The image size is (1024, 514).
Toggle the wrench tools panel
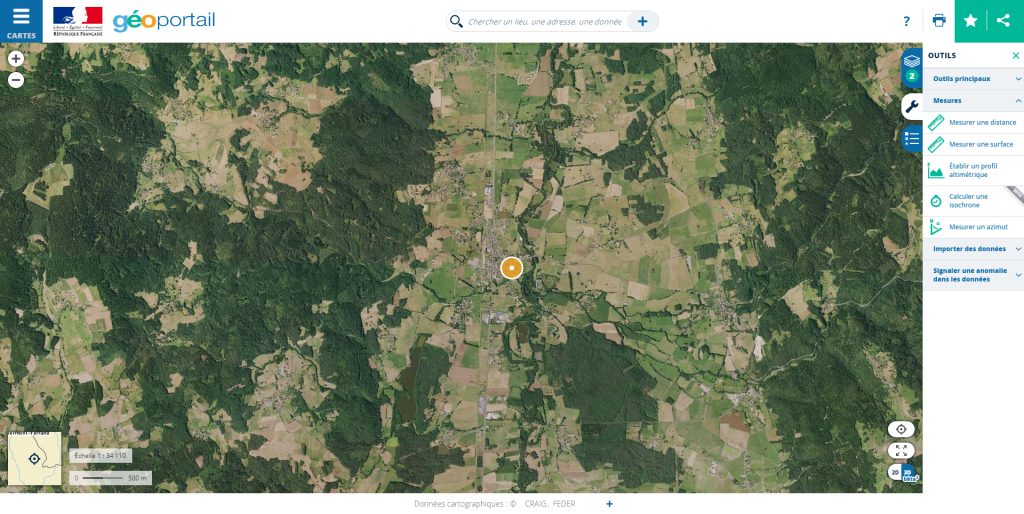912,106
